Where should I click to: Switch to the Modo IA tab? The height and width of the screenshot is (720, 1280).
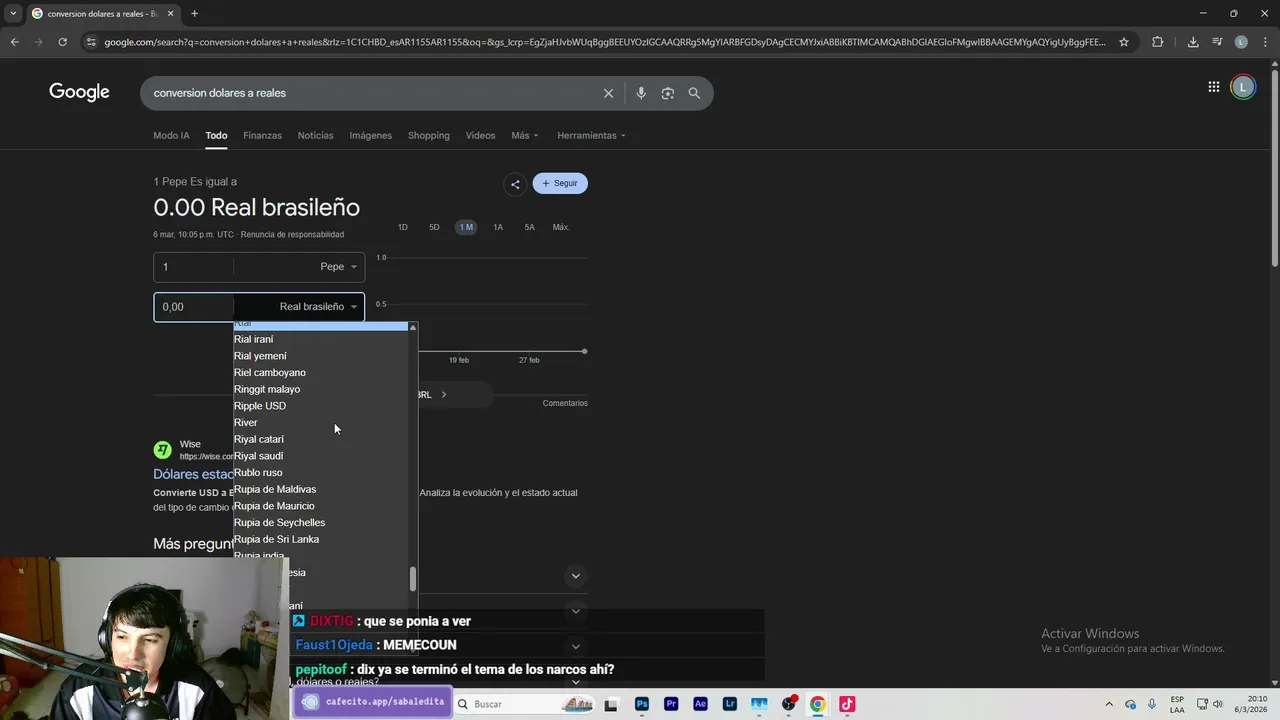tap(171, 135)
